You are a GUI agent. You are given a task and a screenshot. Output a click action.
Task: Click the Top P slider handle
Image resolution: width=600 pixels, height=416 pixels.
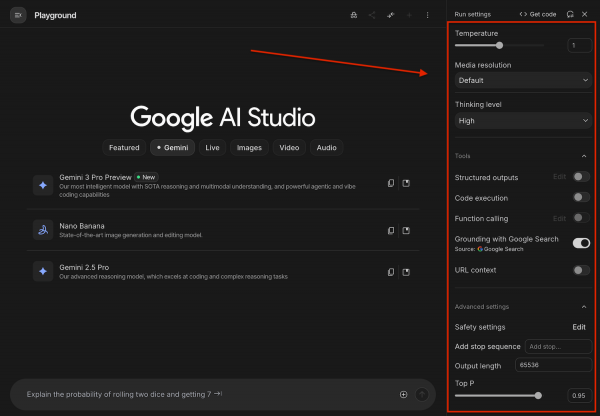pyautogui.click(x=538, y=396)
